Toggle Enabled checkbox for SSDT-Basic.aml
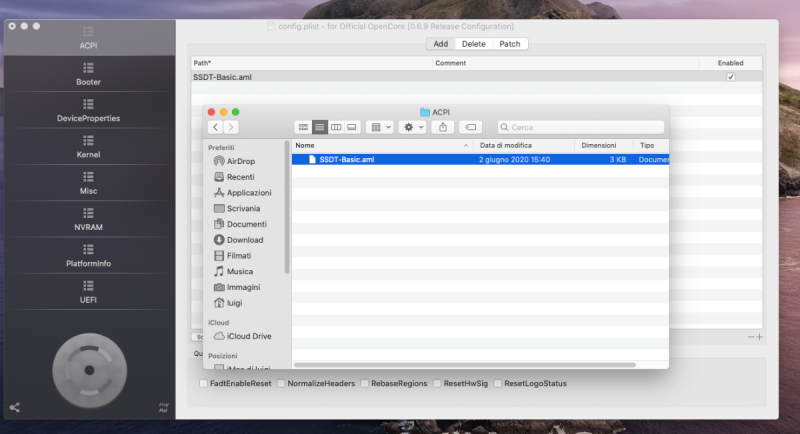 coord(730,77)
